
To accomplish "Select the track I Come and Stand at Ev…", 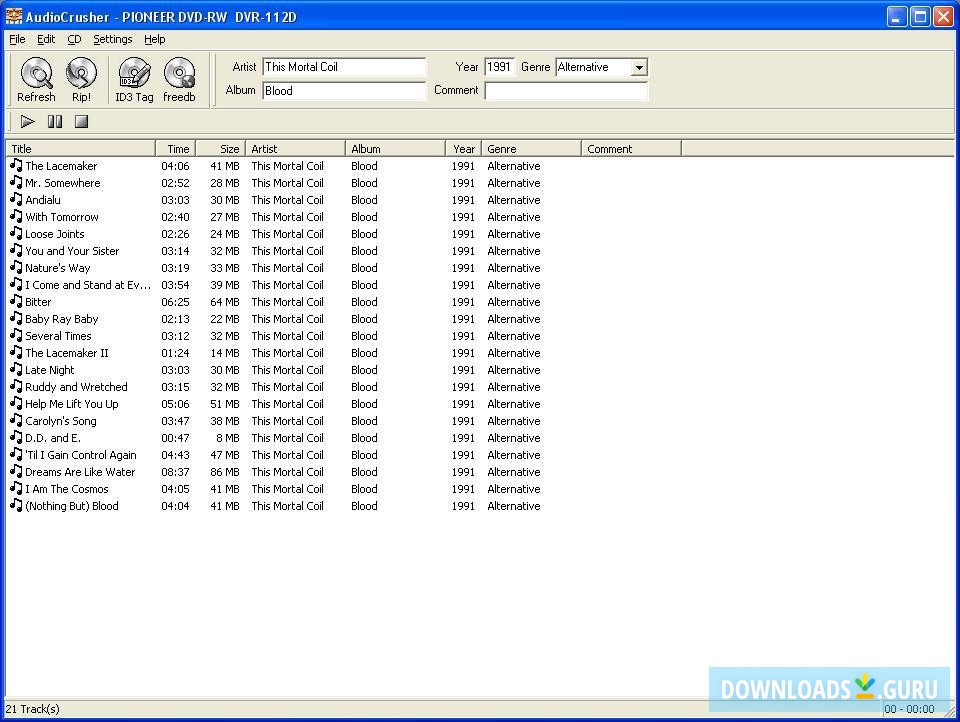I will tap(88, 285).
